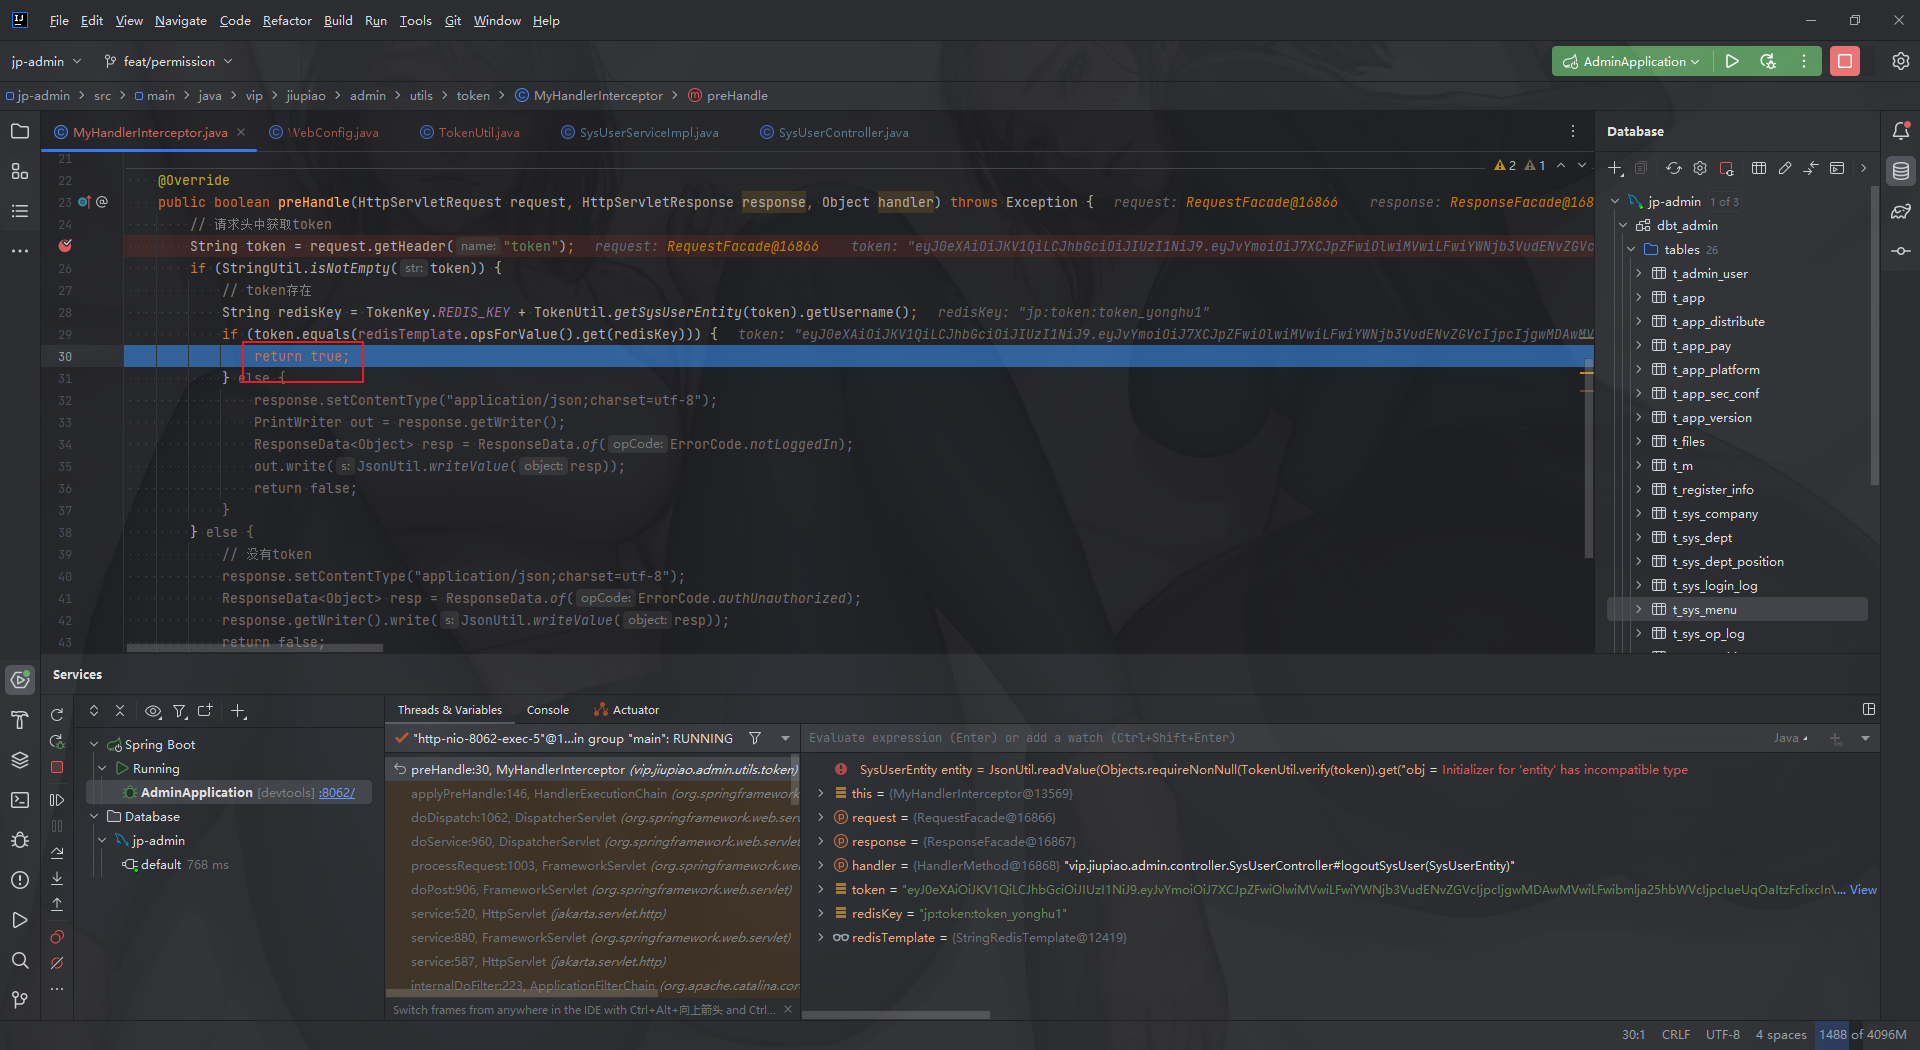This screenshot has width=1920, height=1050.
Task: Open the thread selector dropdown arrow
Action: click(x=785, y=738)
